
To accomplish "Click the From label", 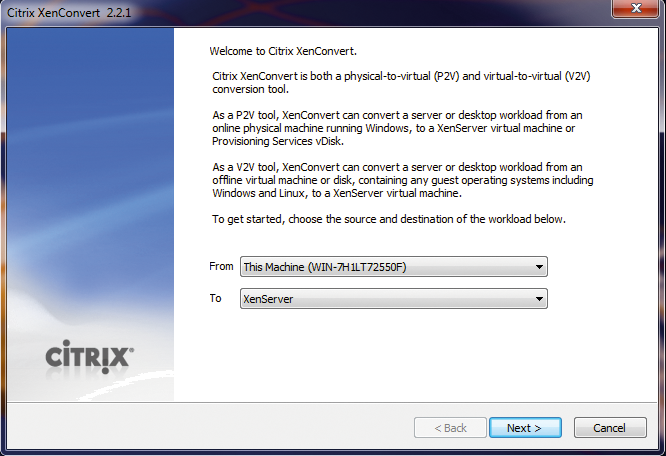I will coord(221,267).
